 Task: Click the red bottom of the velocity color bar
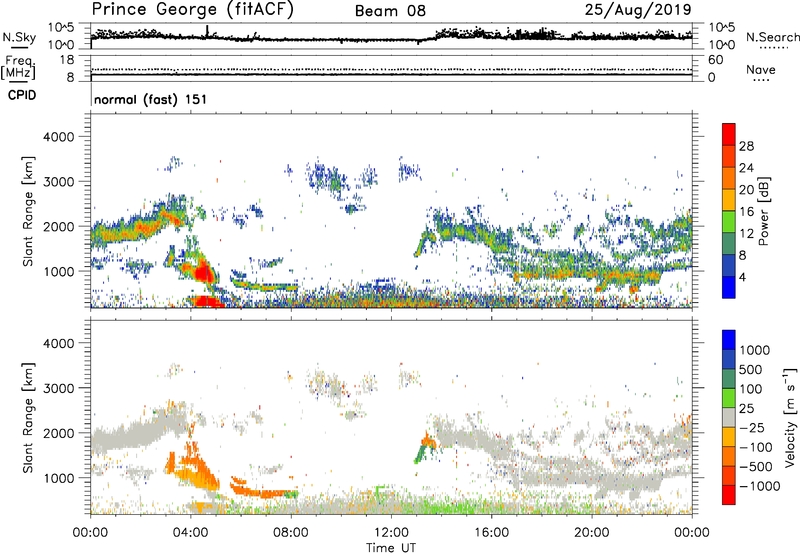tap(729, 497)
